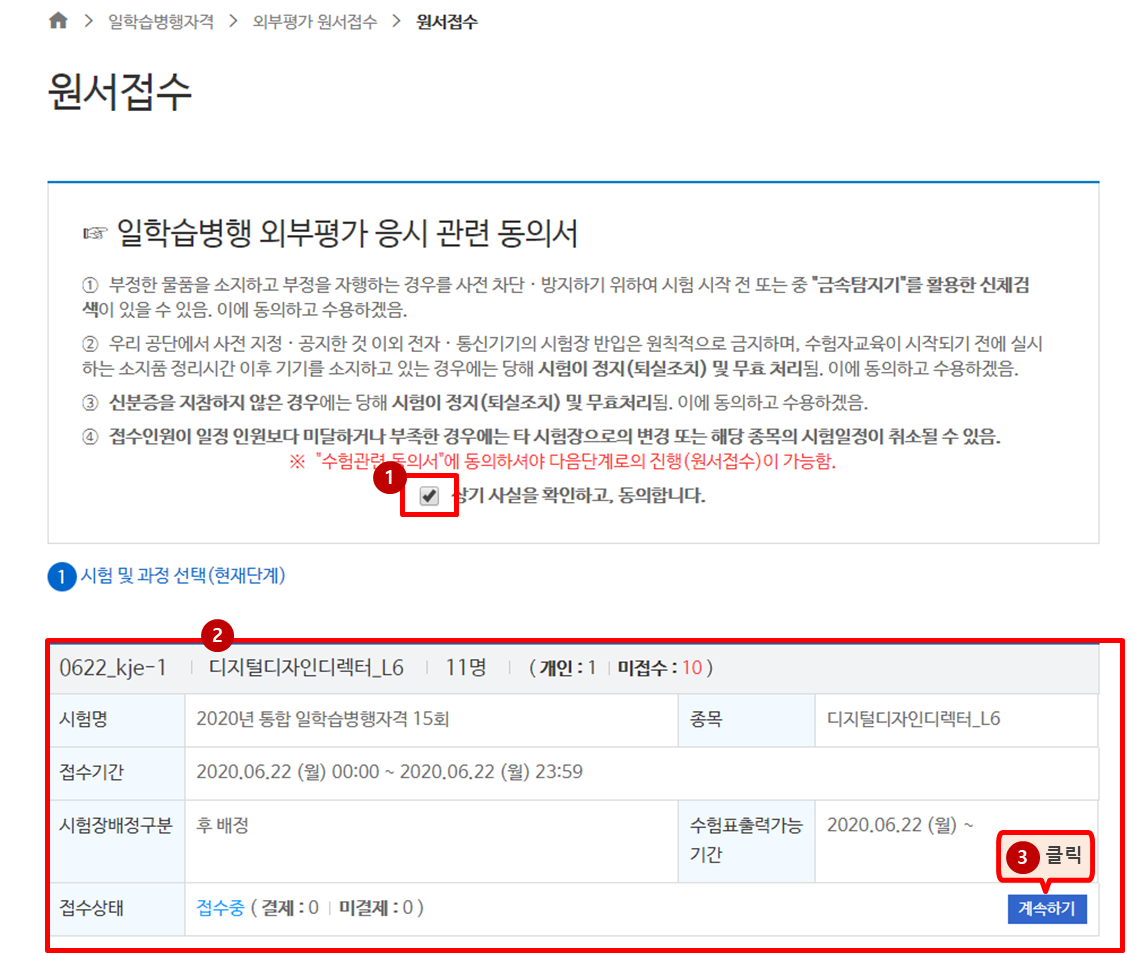Click the pointing hand icon beside 동의서 title

pyautogui.click(x=95, y=234)
